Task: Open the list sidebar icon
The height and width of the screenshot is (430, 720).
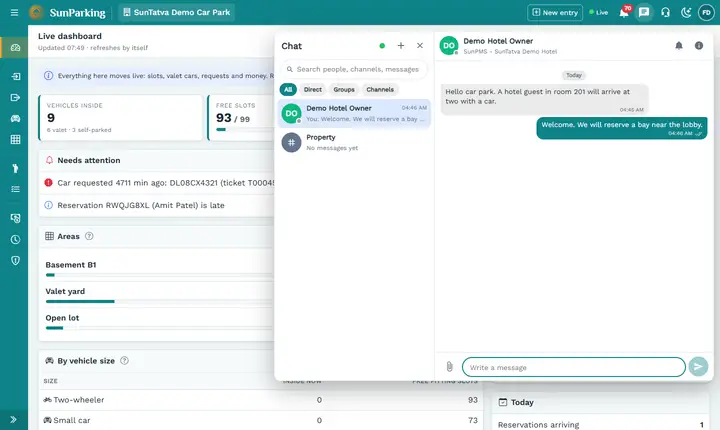Action: (x=15, y=189)
